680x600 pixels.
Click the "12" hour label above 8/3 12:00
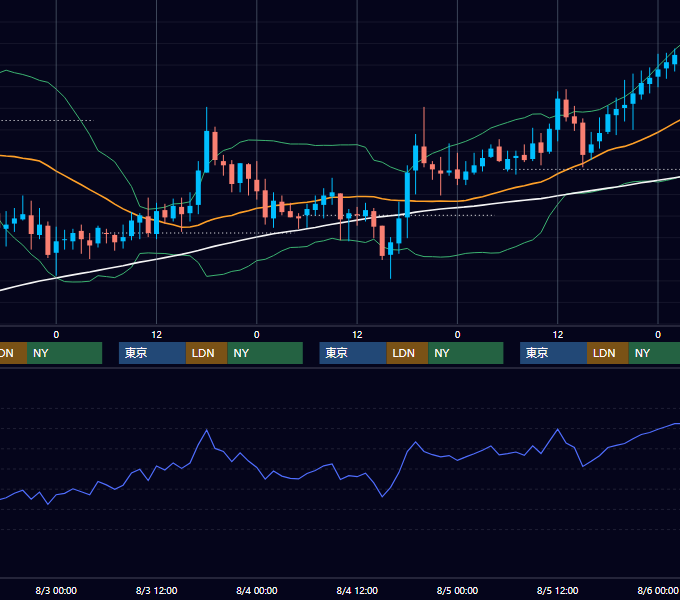tap(157, 335)
